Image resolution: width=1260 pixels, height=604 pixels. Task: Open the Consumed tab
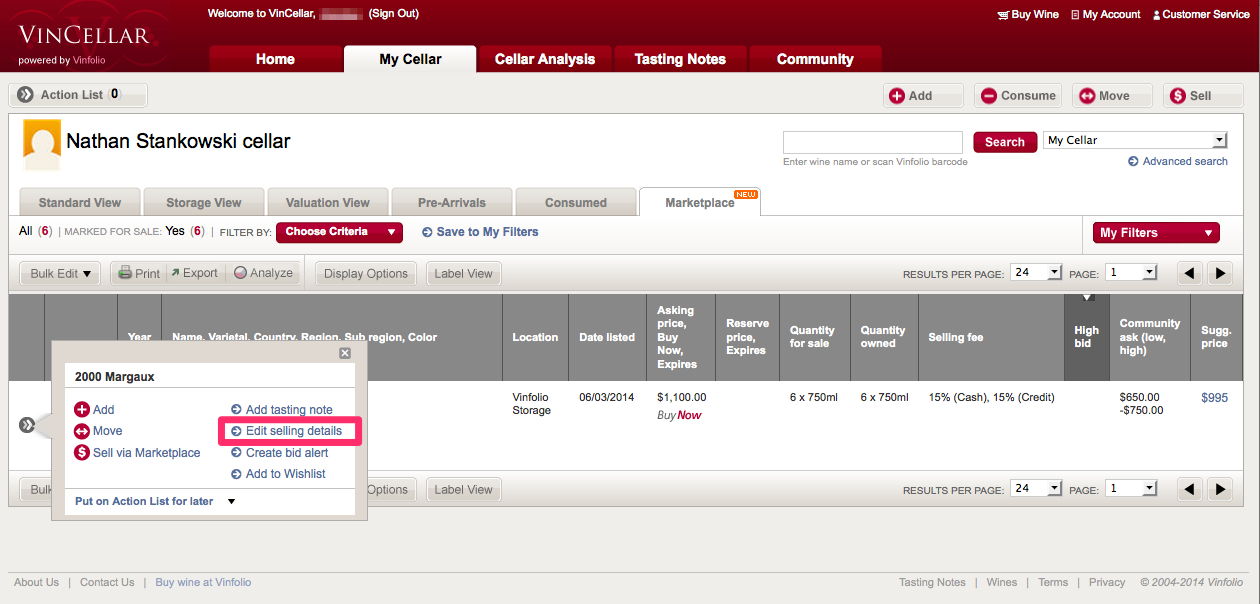click(x=576, y=202)
